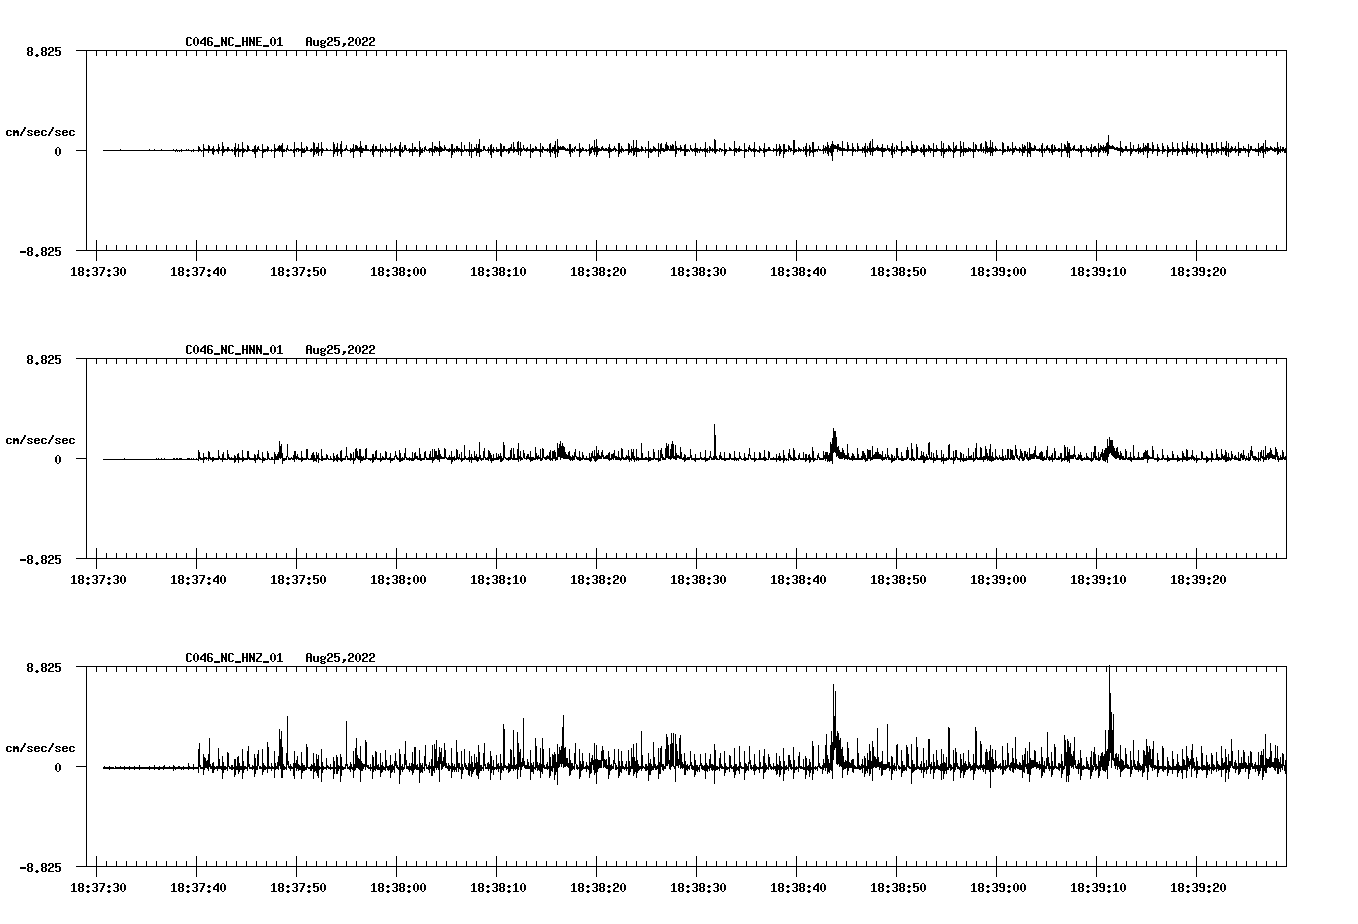Image resolution: width=1358 pixels, height=924 pixels.
Task: Select the 18:37:30 time label under HNN plot
Action: pyautogui.click(x=98, y=579)
